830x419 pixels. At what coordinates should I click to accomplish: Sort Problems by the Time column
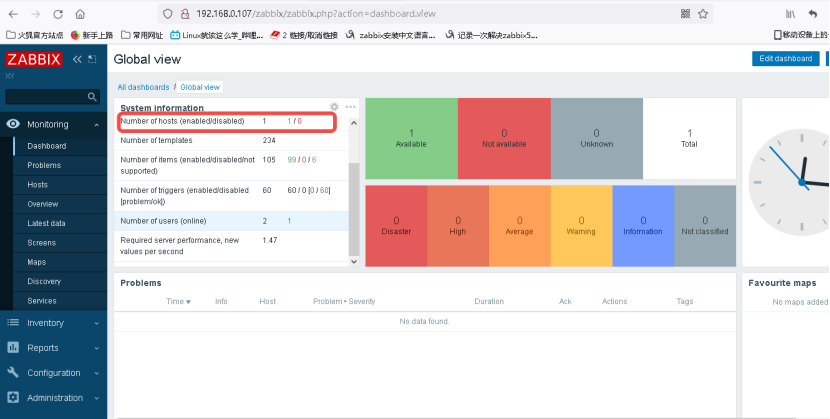click(178, 302)
